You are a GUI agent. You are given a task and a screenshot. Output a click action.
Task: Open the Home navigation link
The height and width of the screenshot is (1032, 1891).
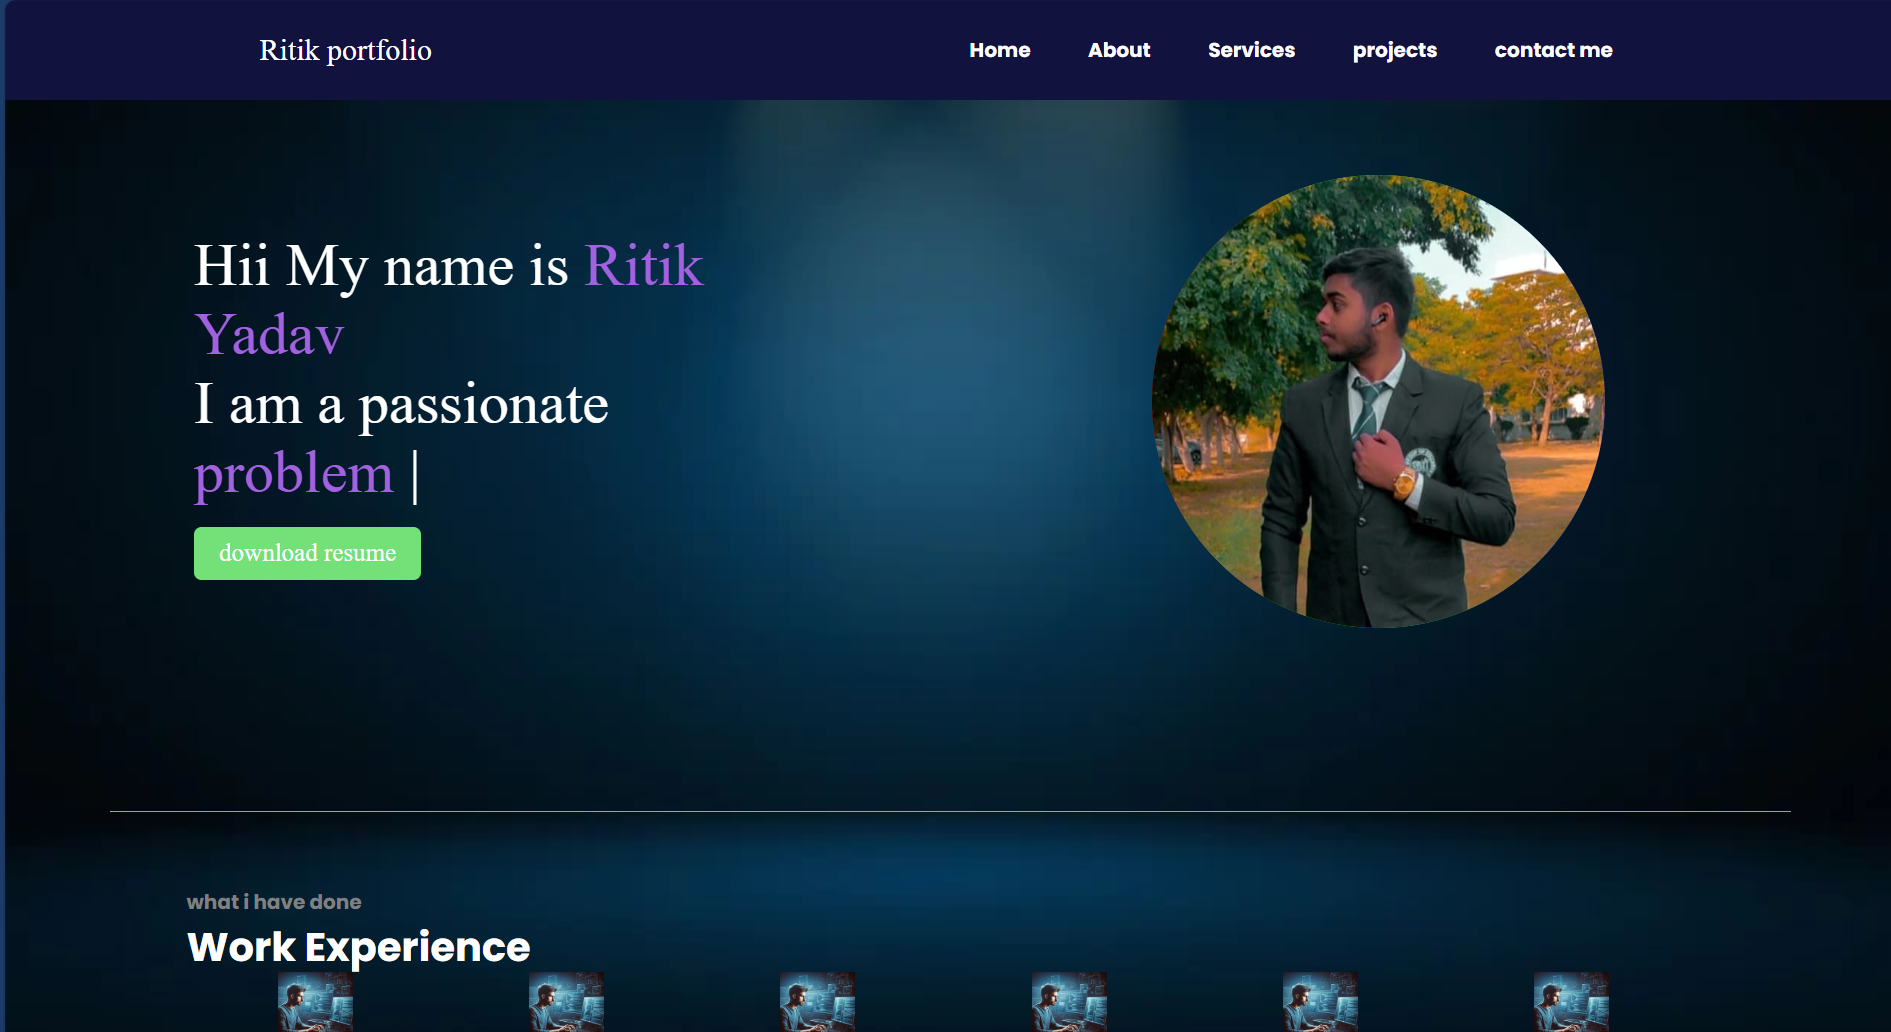[x=999, y=50]
